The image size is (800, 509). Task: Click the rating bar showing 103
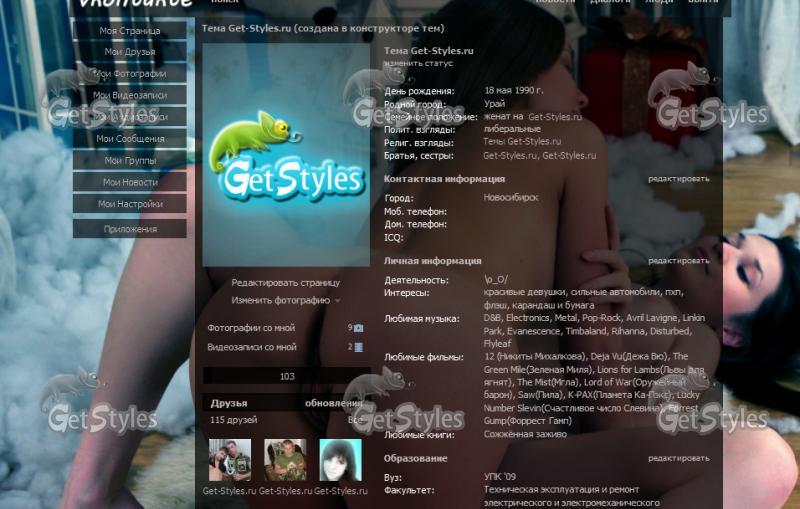click(x=287, y=376)
